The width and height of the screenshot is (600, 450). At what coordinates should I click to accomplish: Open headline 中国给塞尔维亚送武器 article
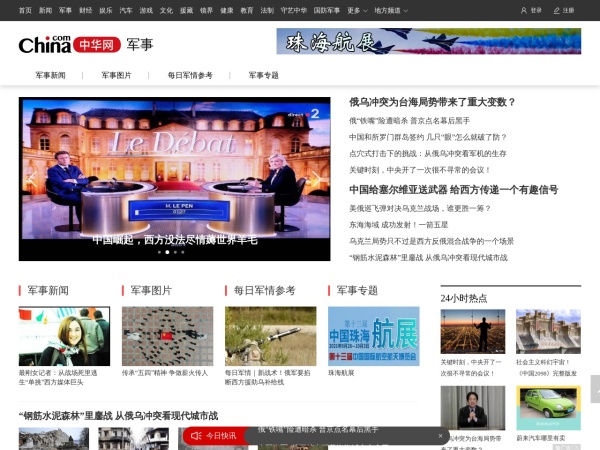click(453, 189)
